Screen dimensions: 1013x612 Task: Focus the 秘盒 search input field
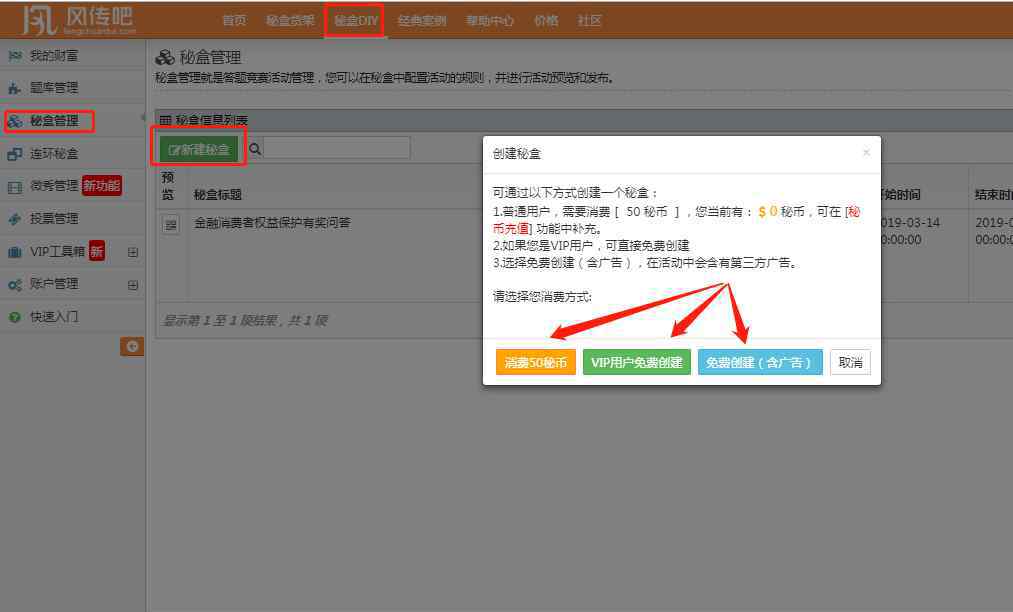click(x=337, y=149)
